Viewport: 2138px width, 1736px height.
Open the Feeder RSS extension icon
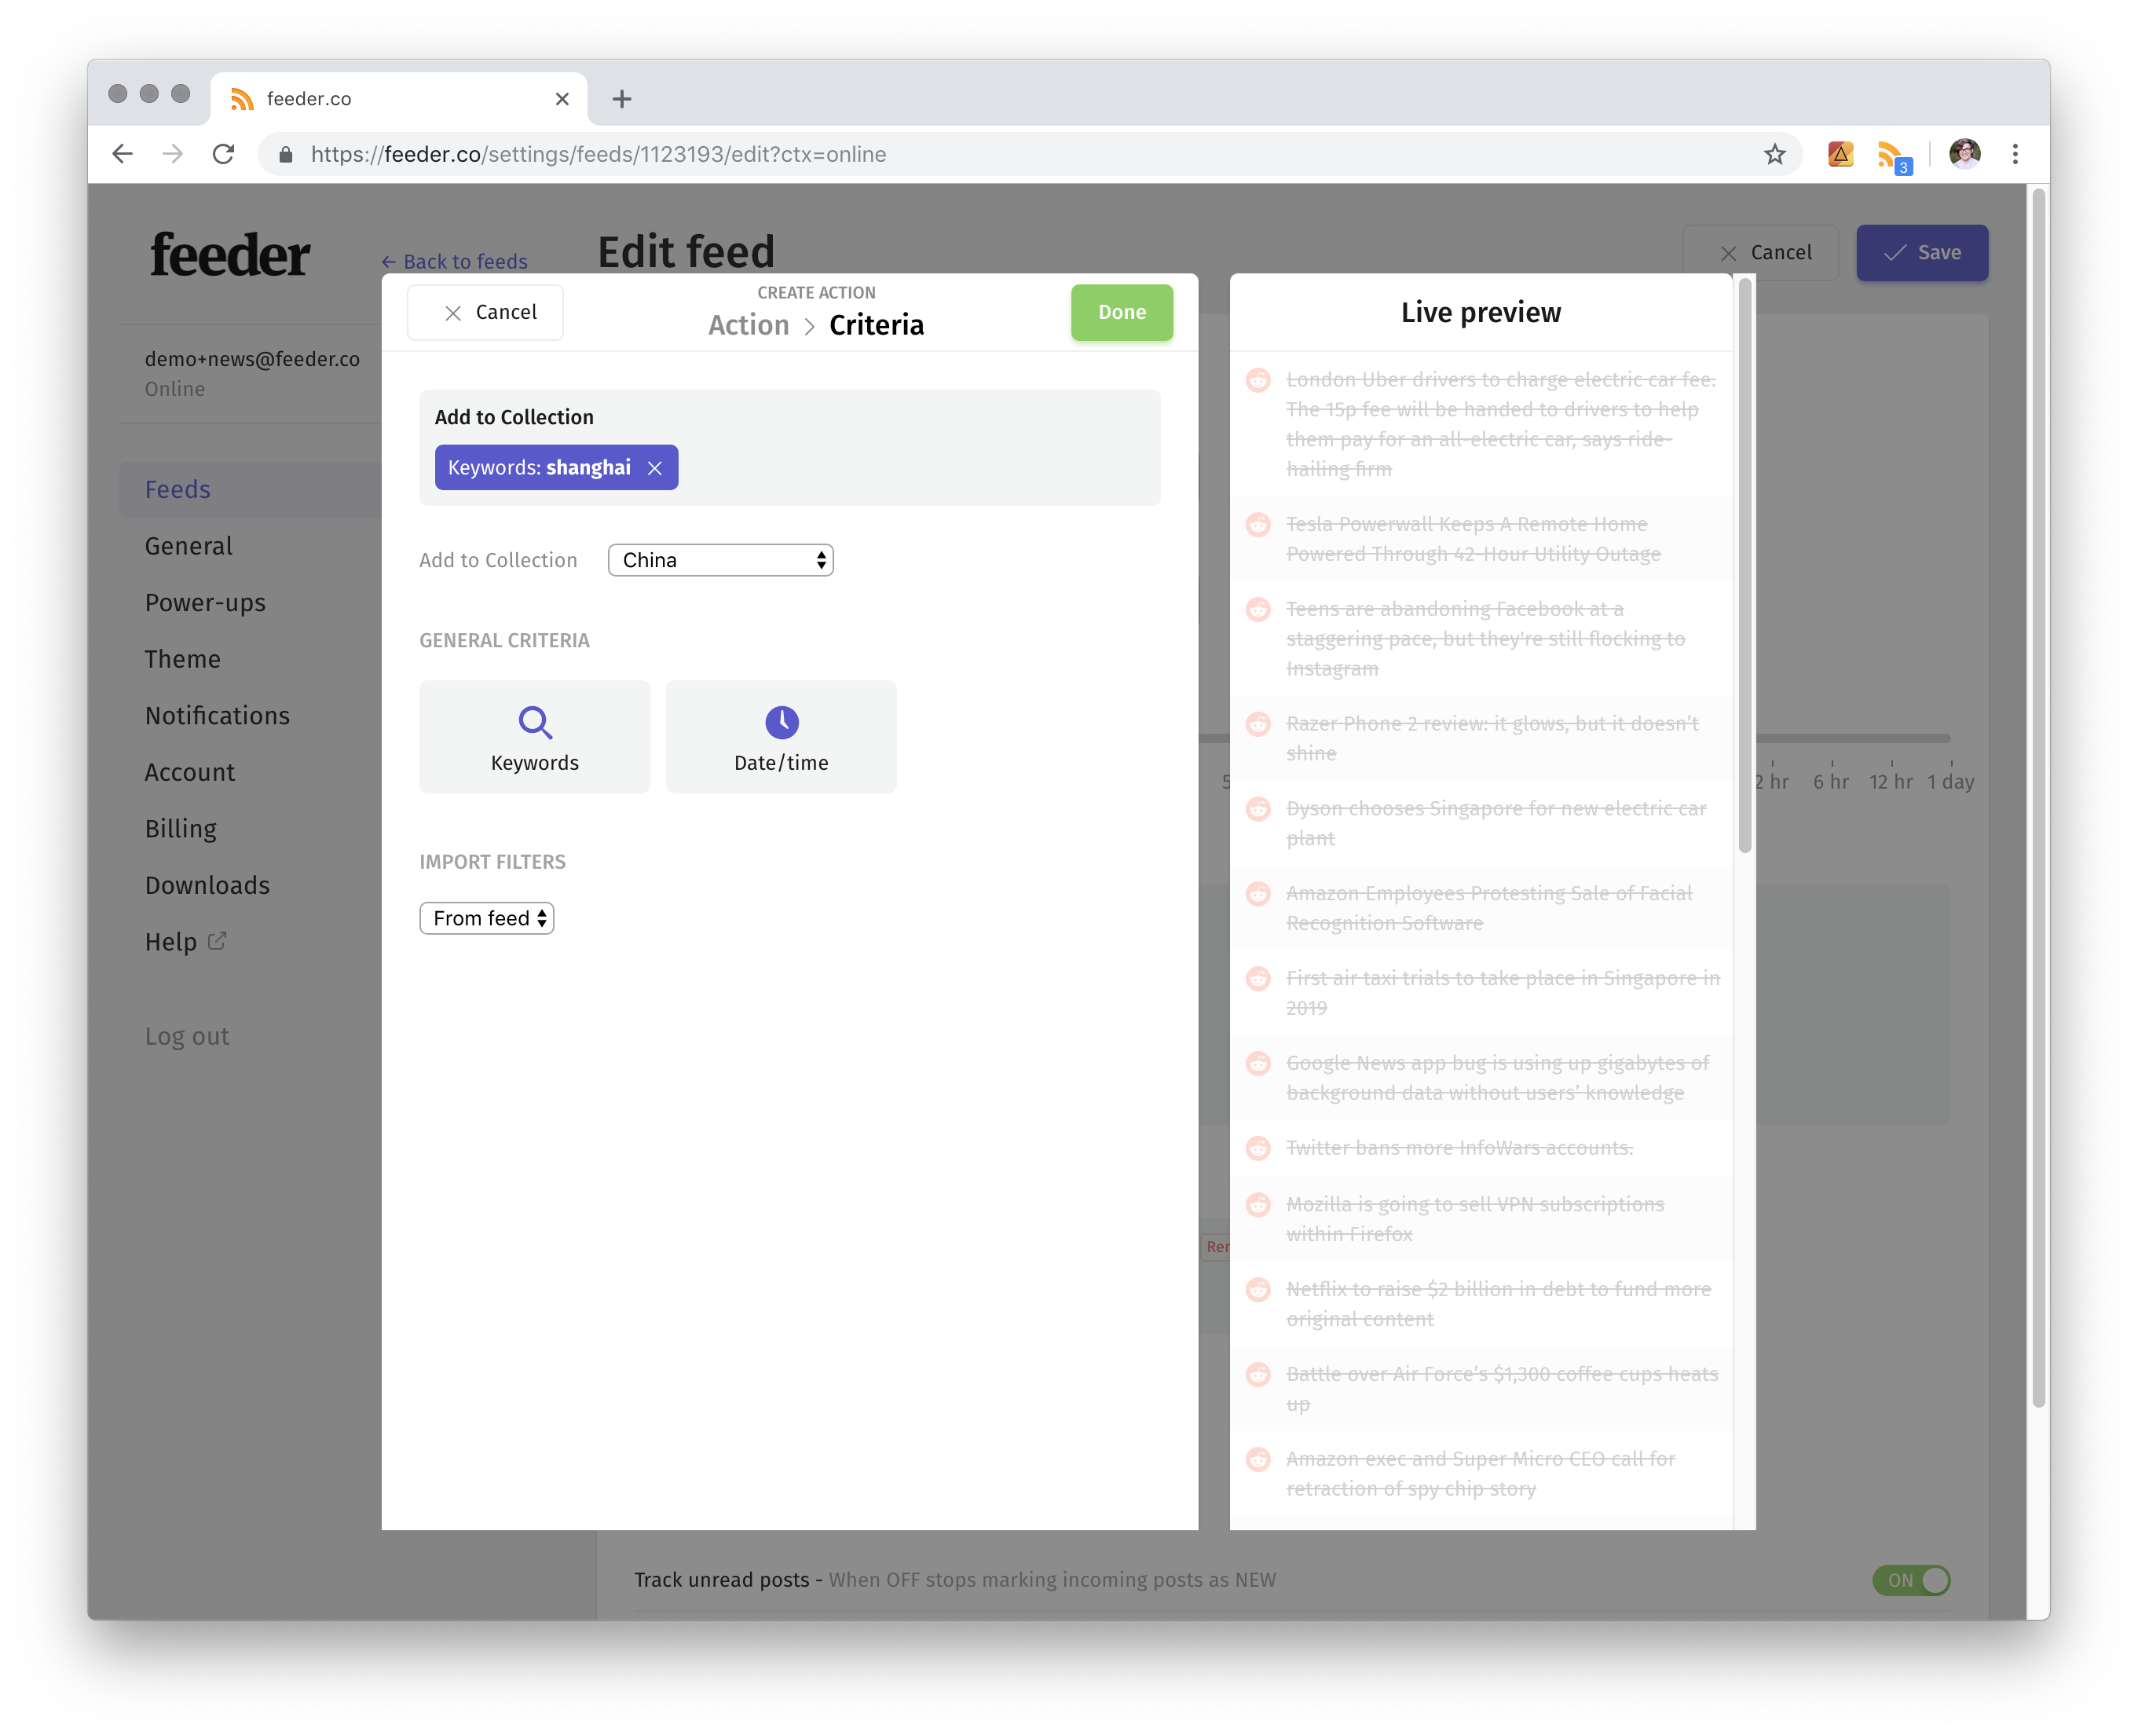(x=1893, y=156)
